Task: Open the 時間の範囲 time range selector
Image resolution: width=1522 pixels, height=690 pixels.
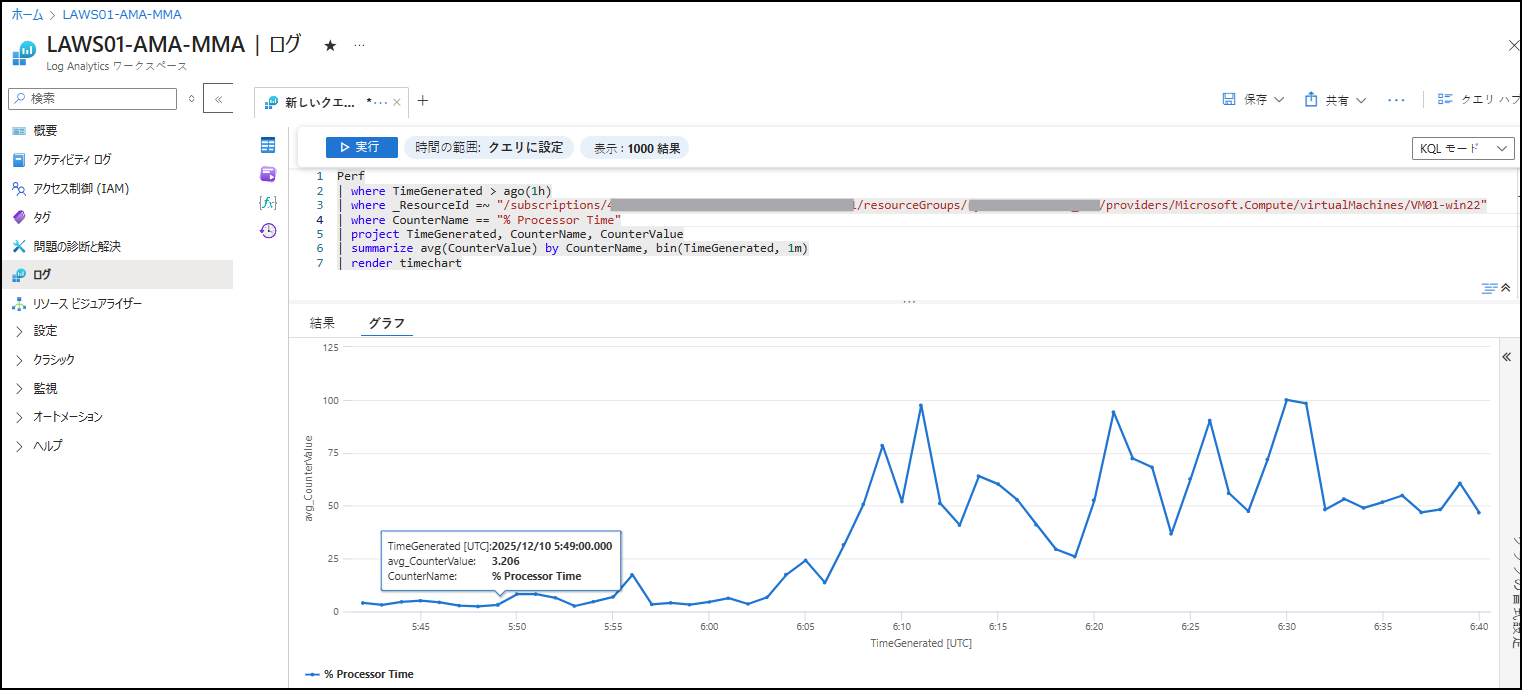Action: [x=489, y=148]
